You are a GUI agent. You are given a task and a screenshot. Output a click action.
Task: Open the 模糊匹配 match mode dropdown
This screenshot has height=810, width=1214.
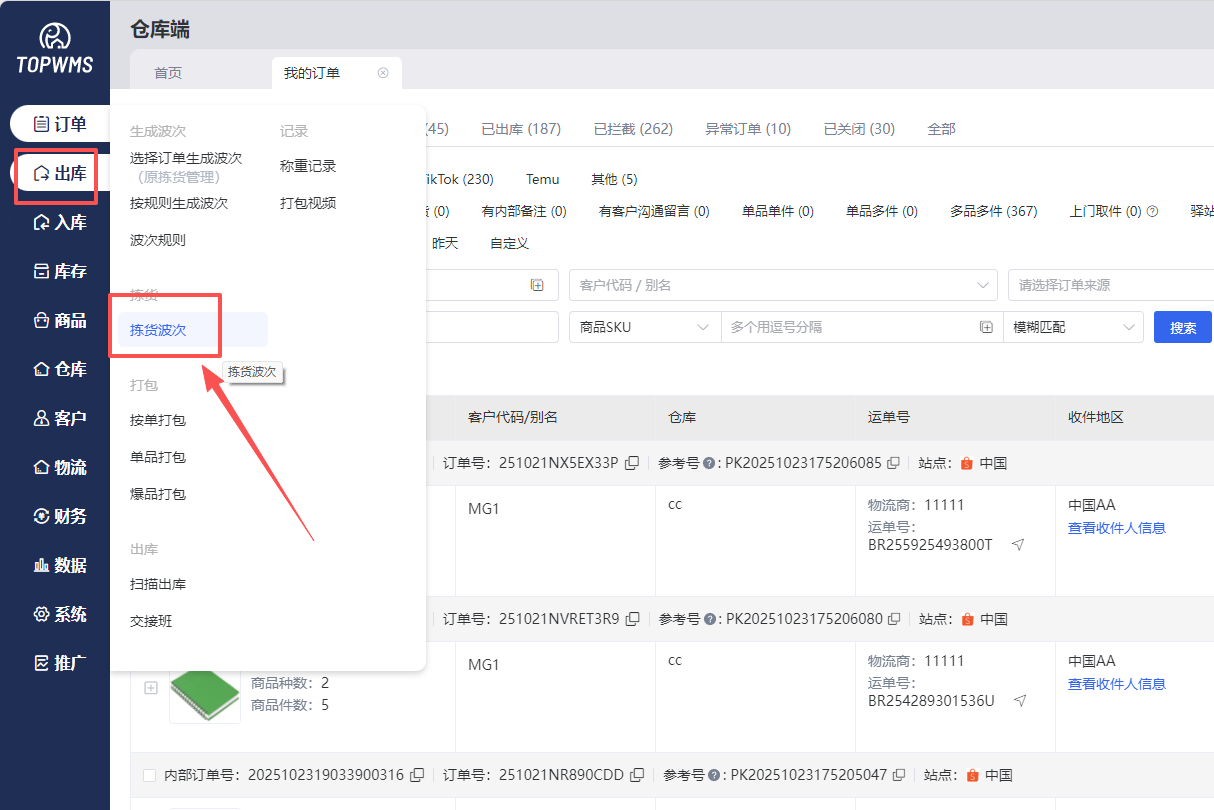(x=1073, y=327)
